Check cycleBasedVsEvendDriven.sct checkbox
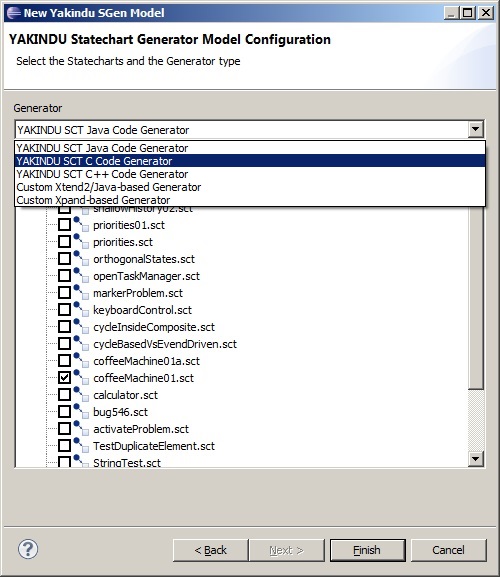Screen dimensions: 500x577 click(64, 344)
